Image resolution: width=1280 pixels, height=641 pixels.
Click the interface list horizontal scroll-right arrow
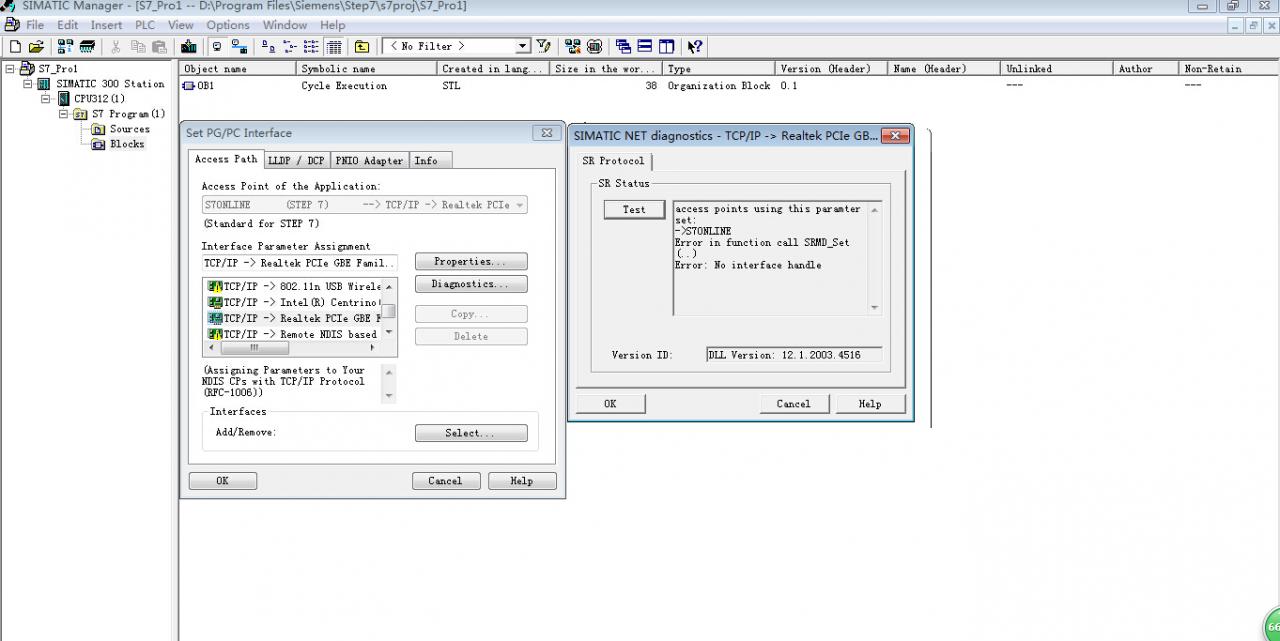pos(373,348)
